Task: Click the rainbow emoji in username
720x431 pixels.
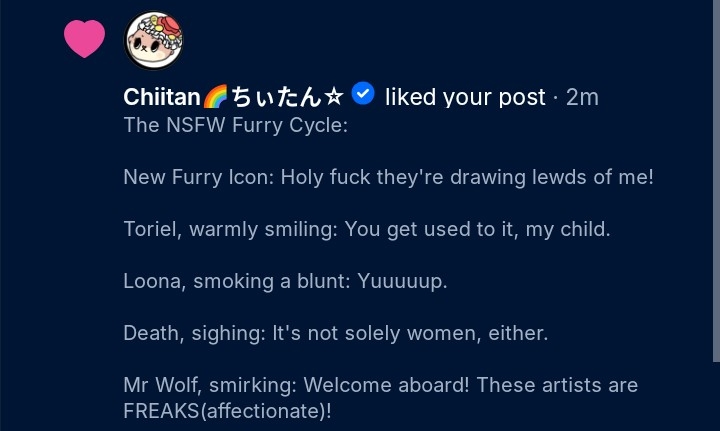Action: tap(215, 96)
